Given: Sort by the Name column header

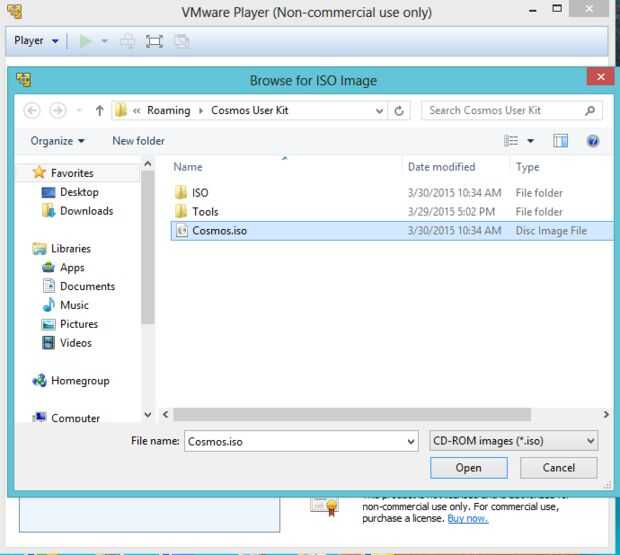Looking at the screenshot, I should (187, 167).
